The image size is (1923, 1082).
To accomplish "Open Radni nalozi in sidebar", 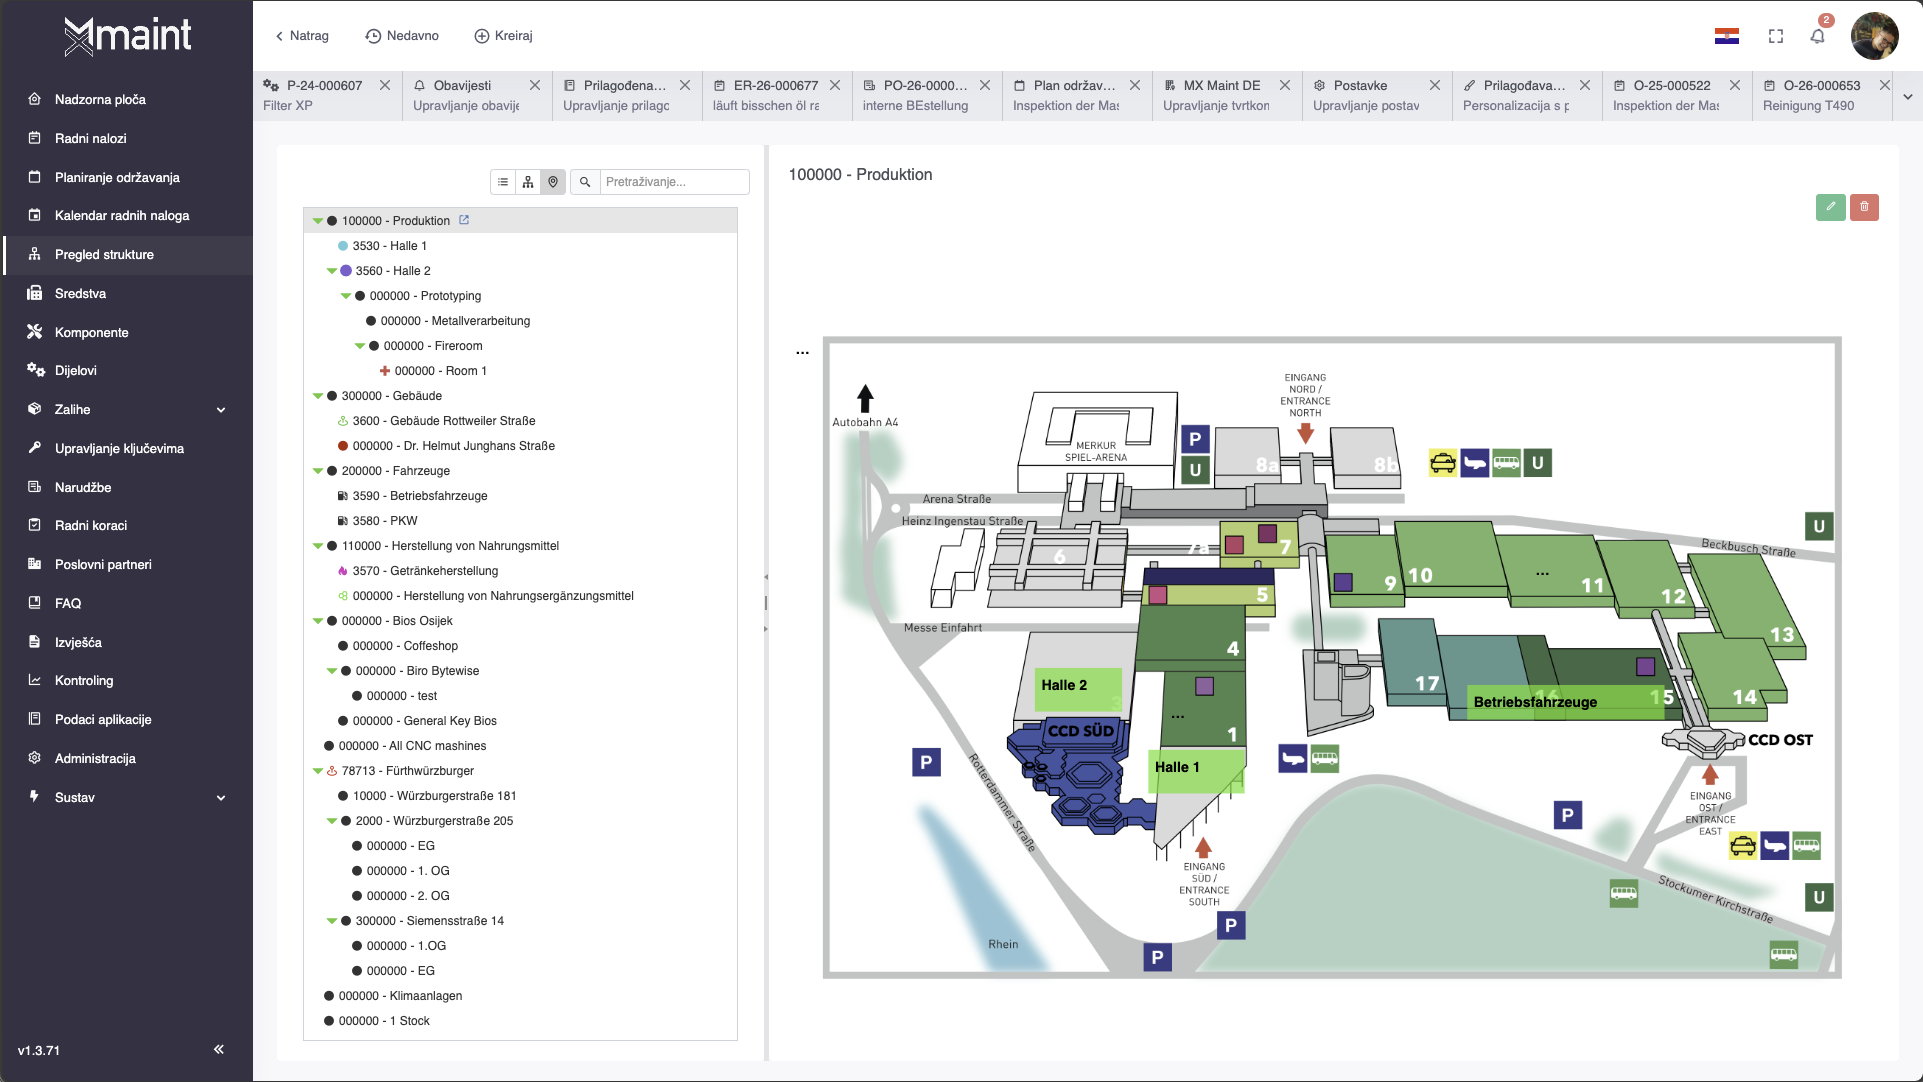I will click(91, 138).
